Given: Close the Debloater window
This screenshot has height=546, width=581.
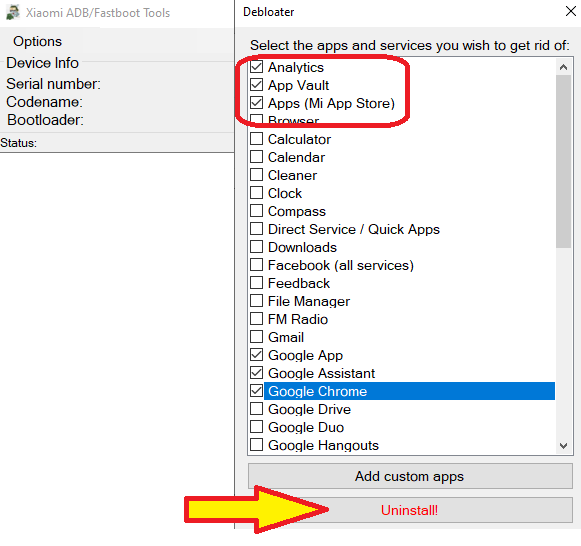Looking at the screenshot, I should [571, 11].
